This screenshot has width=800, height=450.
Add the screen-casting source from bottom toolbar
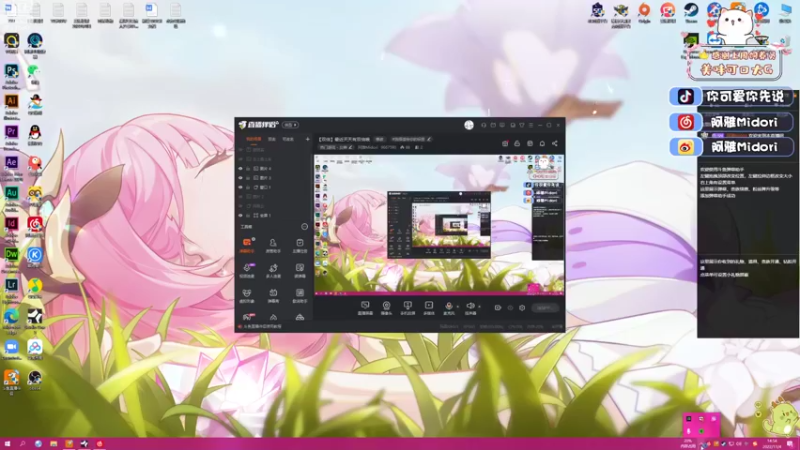click(x=407, y=308)
